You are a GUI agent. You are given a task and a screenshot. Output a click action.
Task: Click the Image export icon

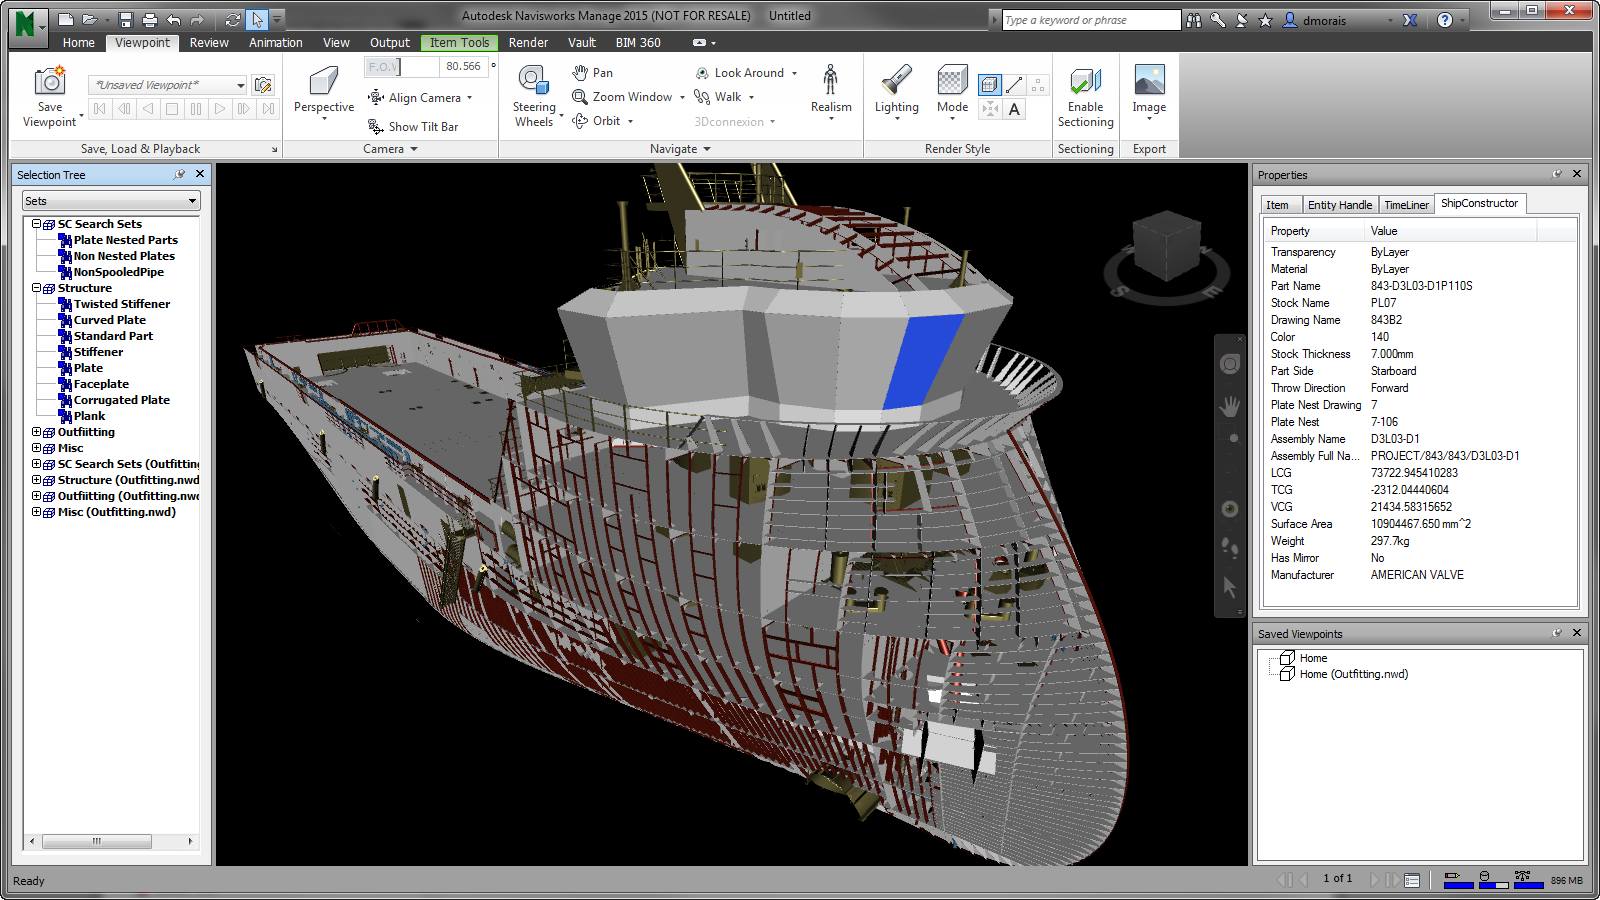(1149, 80)
